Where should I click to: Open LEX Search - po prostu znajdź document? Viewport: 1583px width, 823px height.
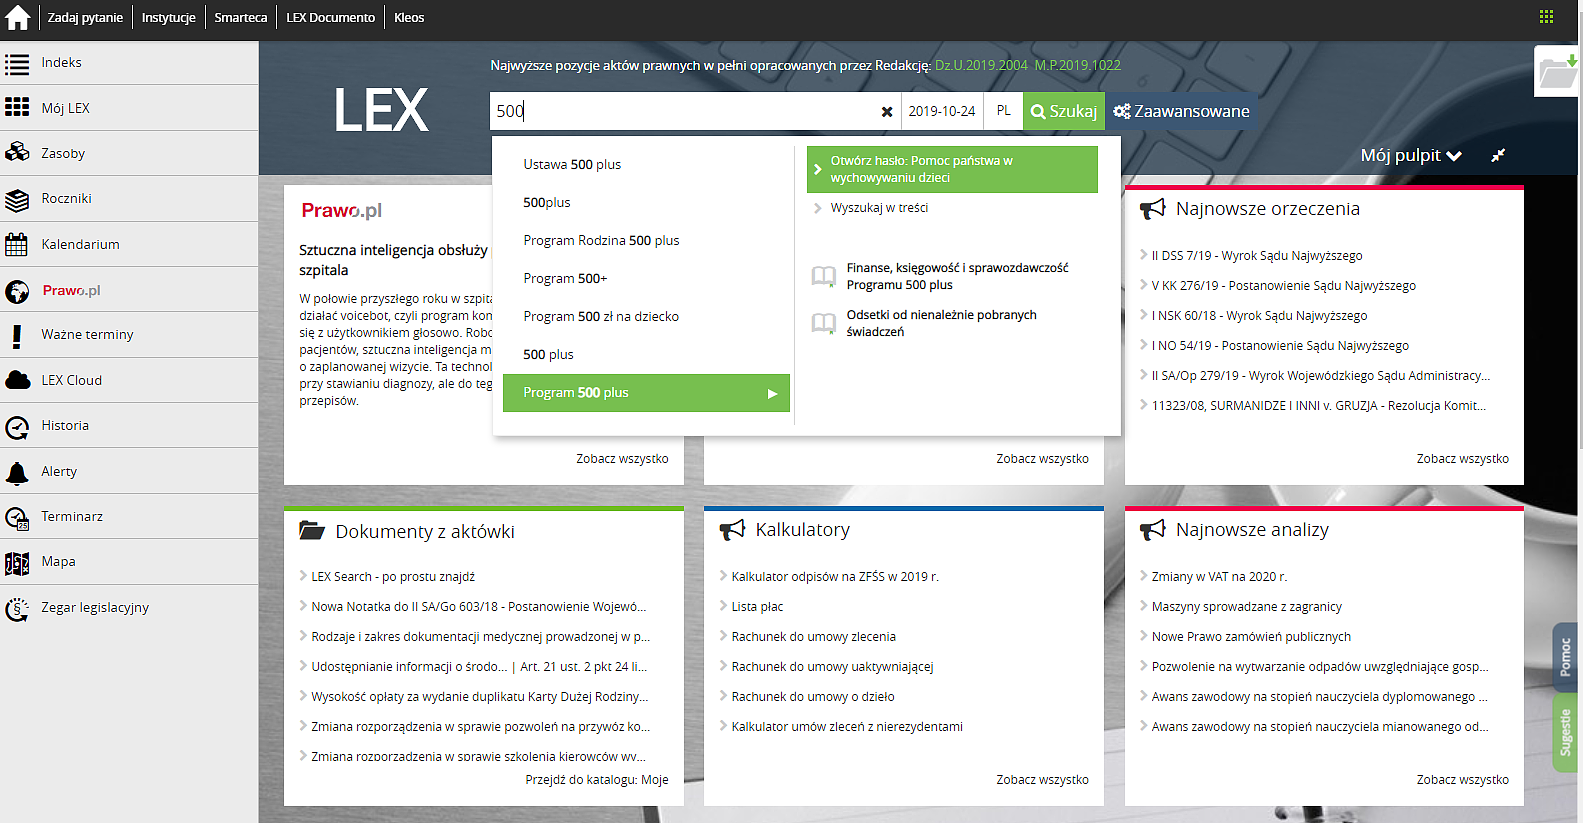coord(393,576)
